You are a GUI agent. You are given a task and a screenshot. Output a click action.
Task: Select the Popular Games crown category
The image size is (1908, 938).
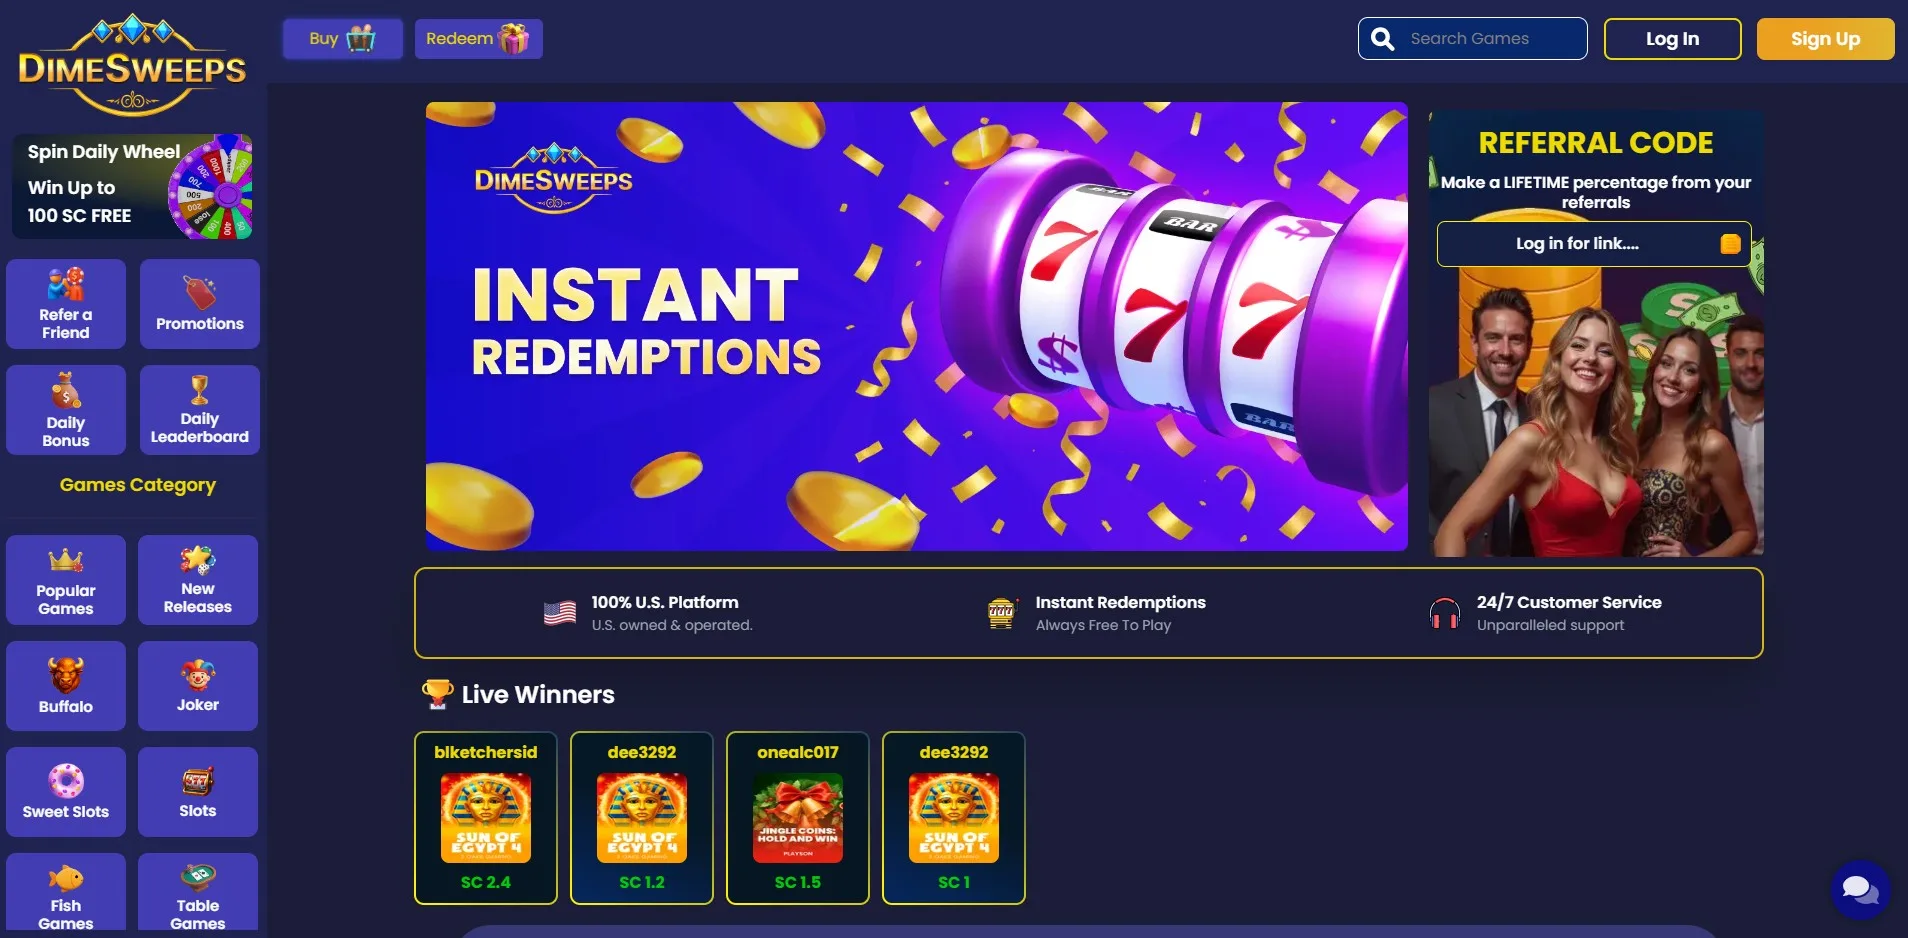pos(66,580)
